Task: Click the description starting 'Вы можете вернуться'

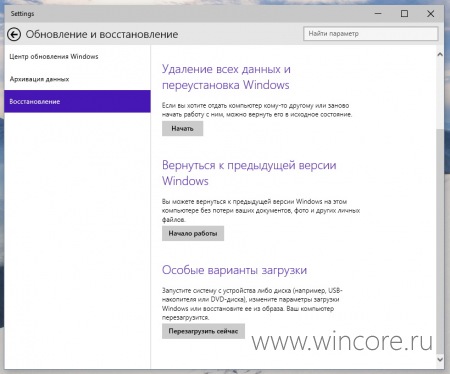Action: click(x=261, y=211)
